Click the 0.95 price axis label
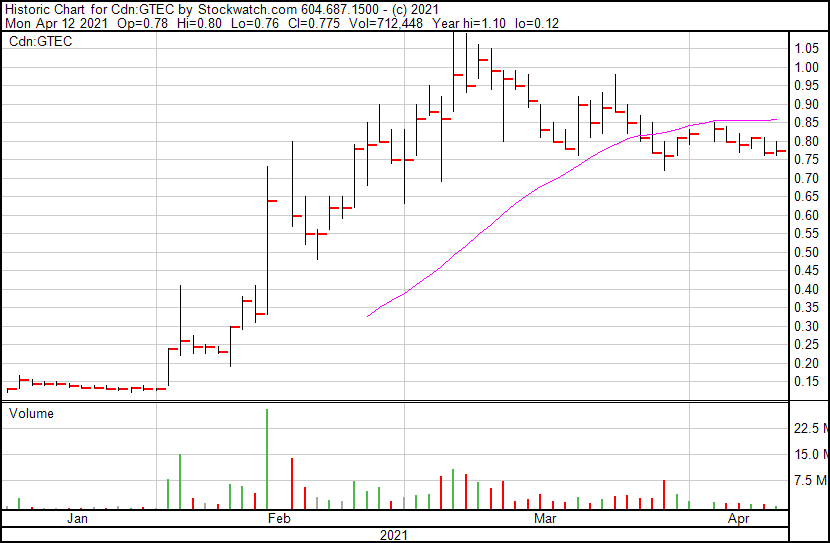The width and height of the screenshot is (830, 543). pos(807,86)
